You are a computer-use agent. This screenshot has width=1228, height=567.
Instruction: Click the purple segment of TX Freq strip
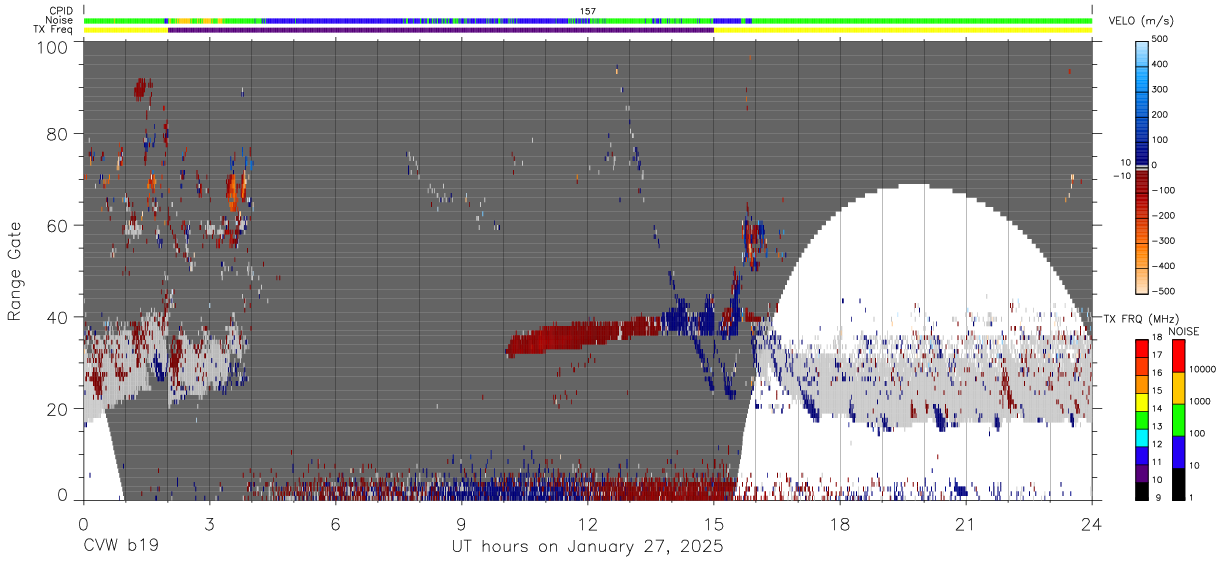point(441,30)
